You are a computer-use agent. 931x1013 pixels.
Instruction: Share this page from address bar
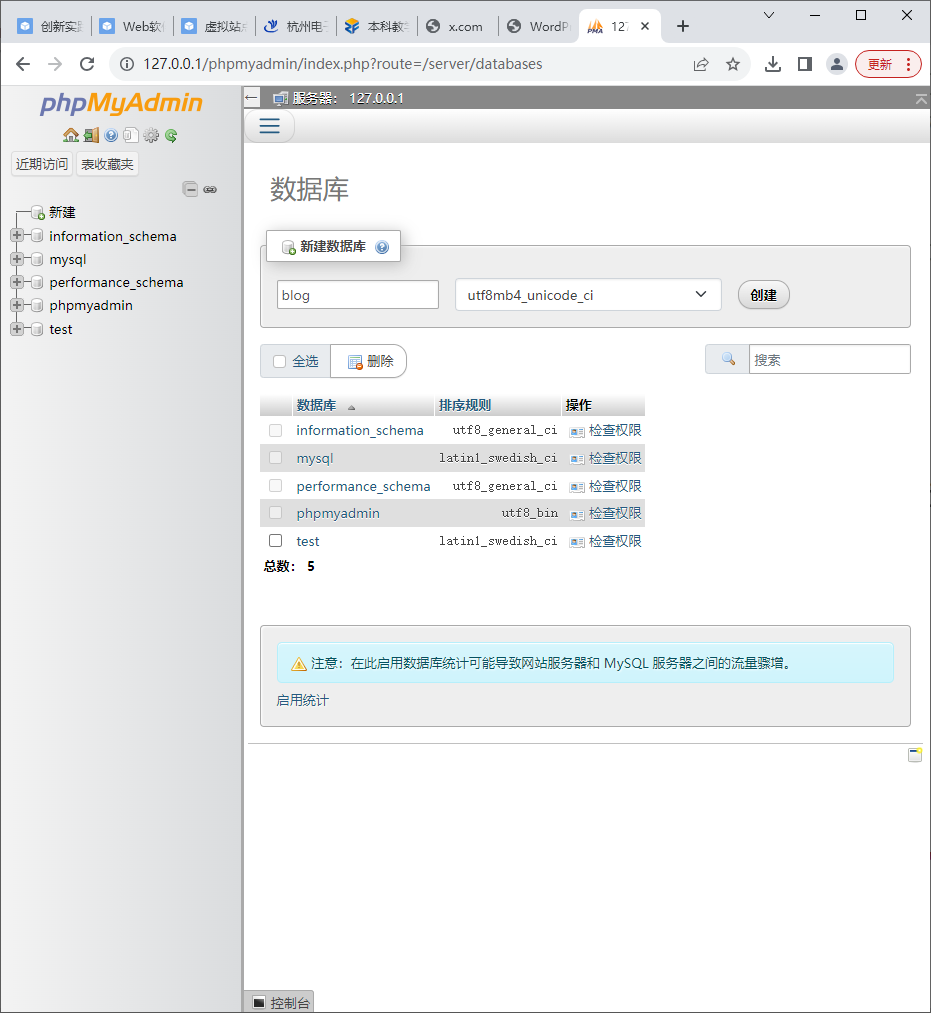(701, 64)
